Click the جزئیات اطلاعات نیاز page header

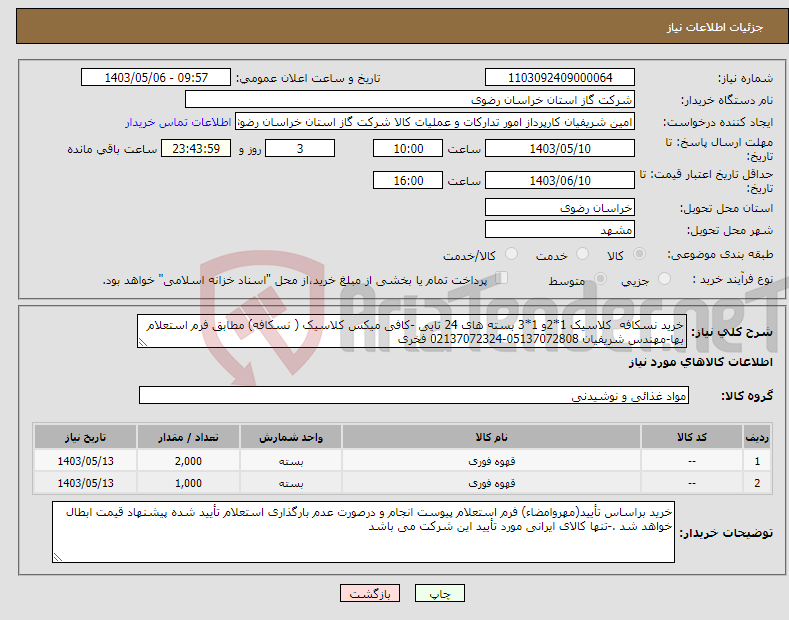click(x=715, y=27)
